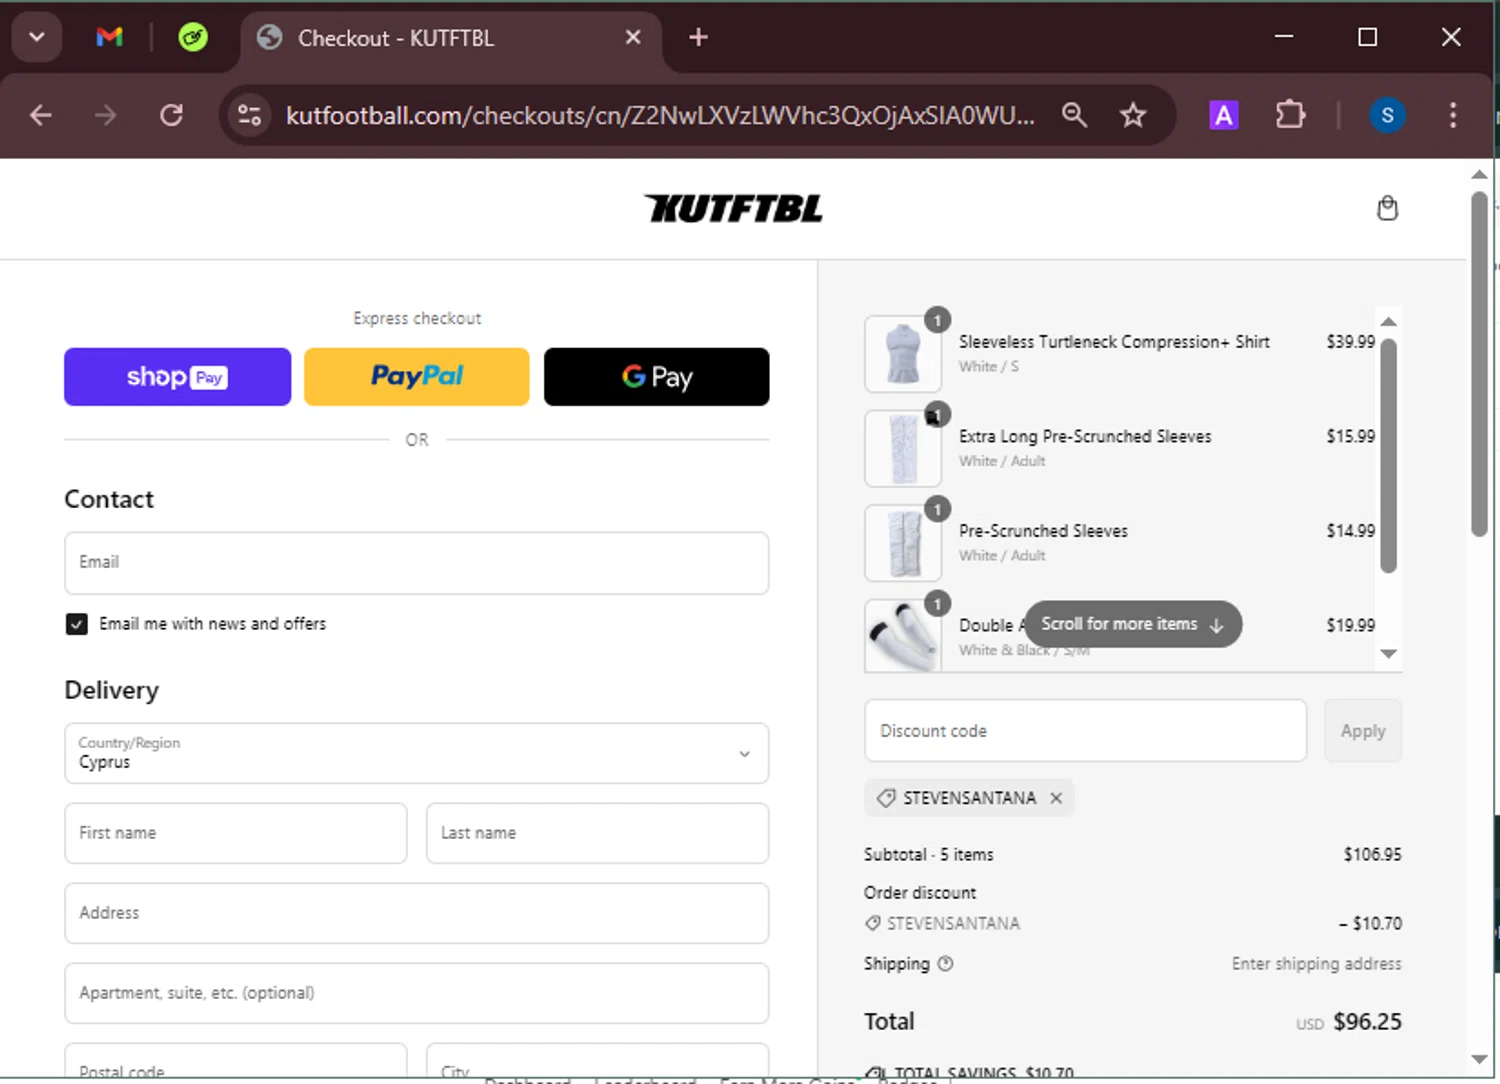Apply the discount code
This screenshot has height=1084, width=1500.
tap(1363, 731)
